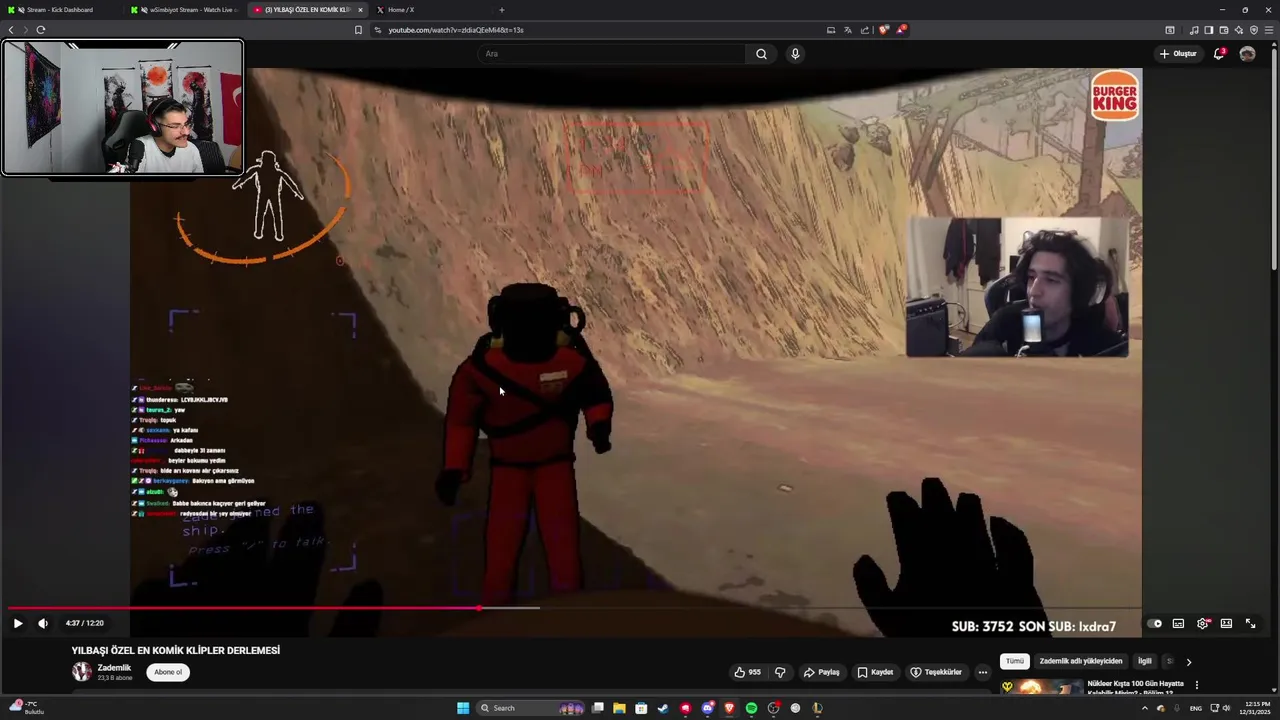Screen dimensions: 1280x720
Task: Click the Teşekkürler thanks button
Action: 936,672
